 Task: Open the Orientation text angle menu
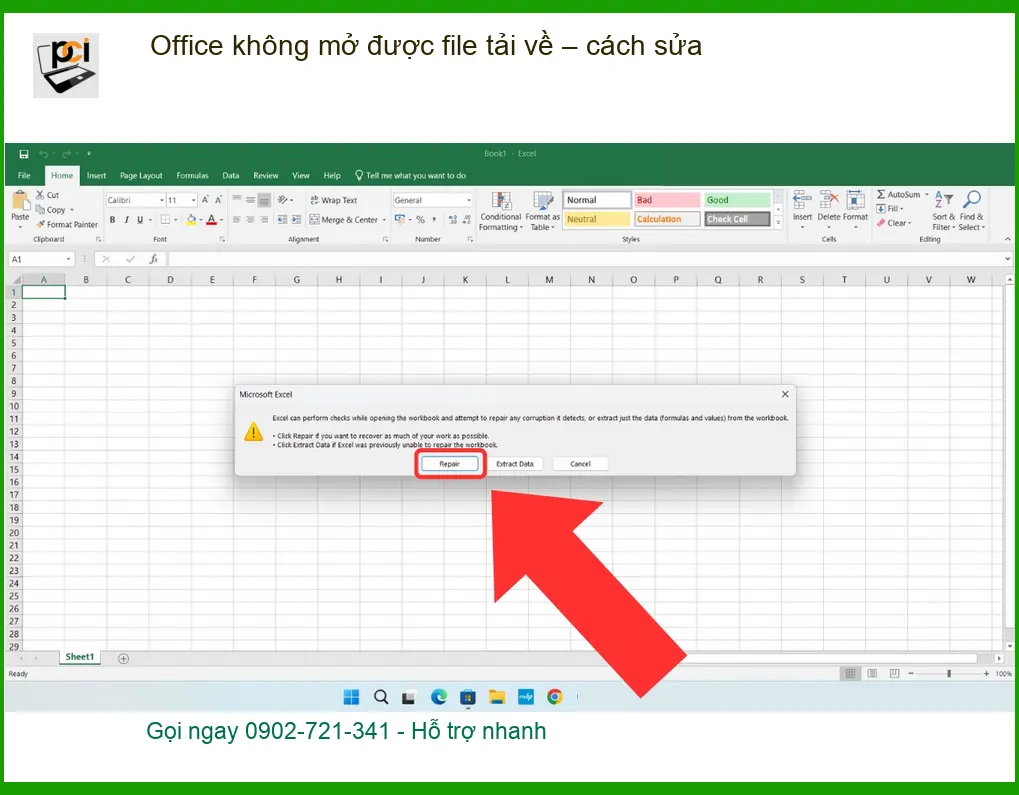[x=285, y=200]
